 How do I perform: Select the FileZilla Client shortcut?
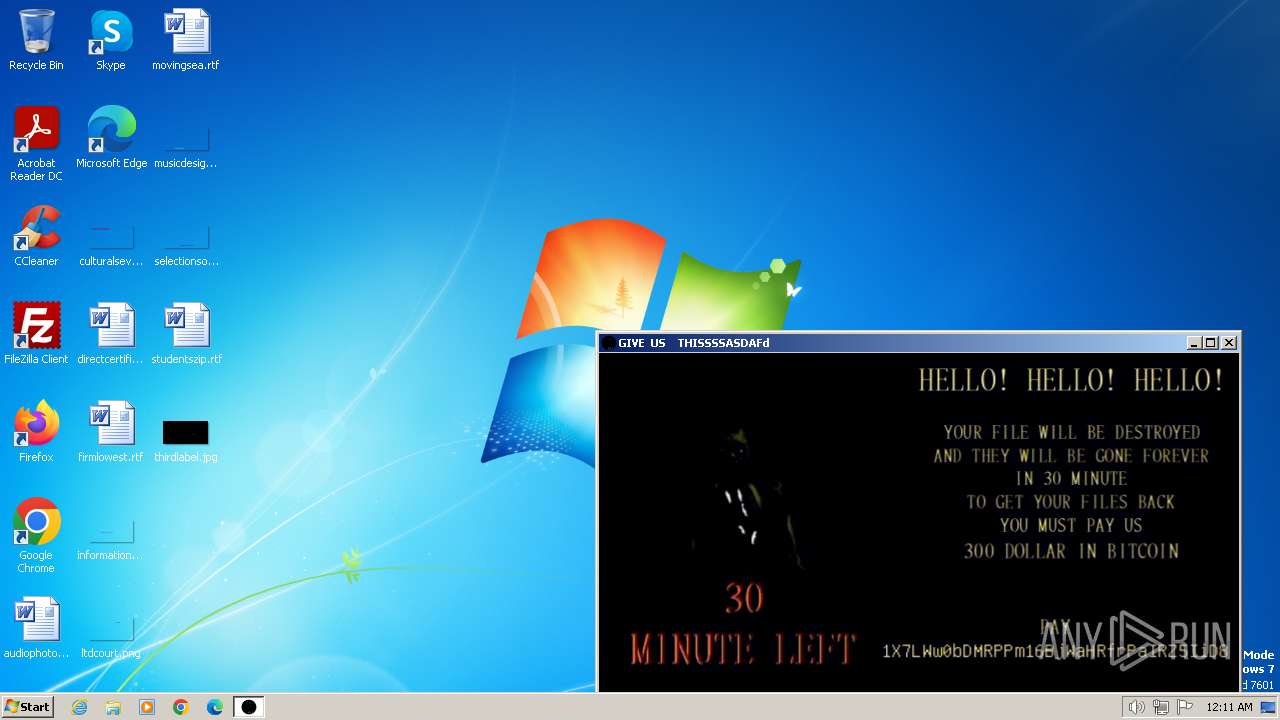(36, 334)
